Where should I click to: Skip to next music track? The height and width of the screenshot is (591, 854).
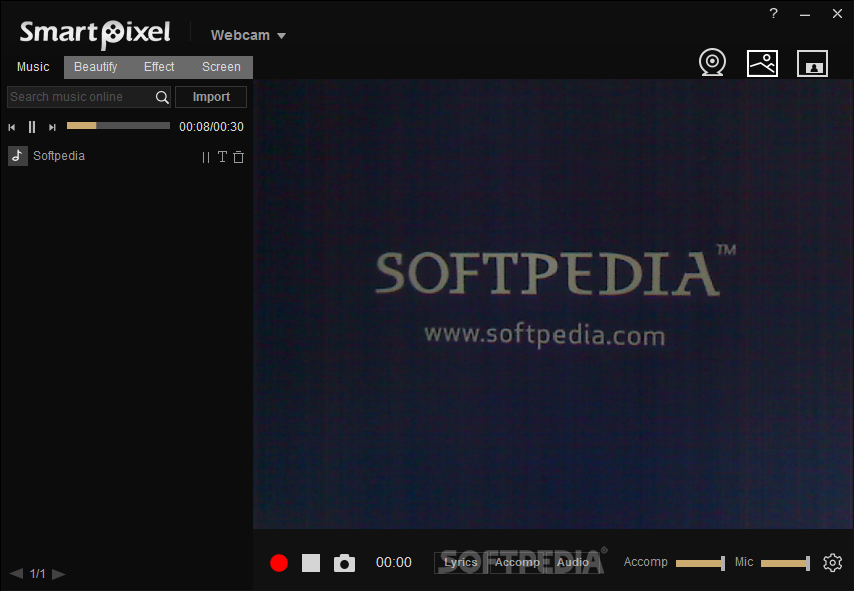pyautogui.click(x=52, y=127)
